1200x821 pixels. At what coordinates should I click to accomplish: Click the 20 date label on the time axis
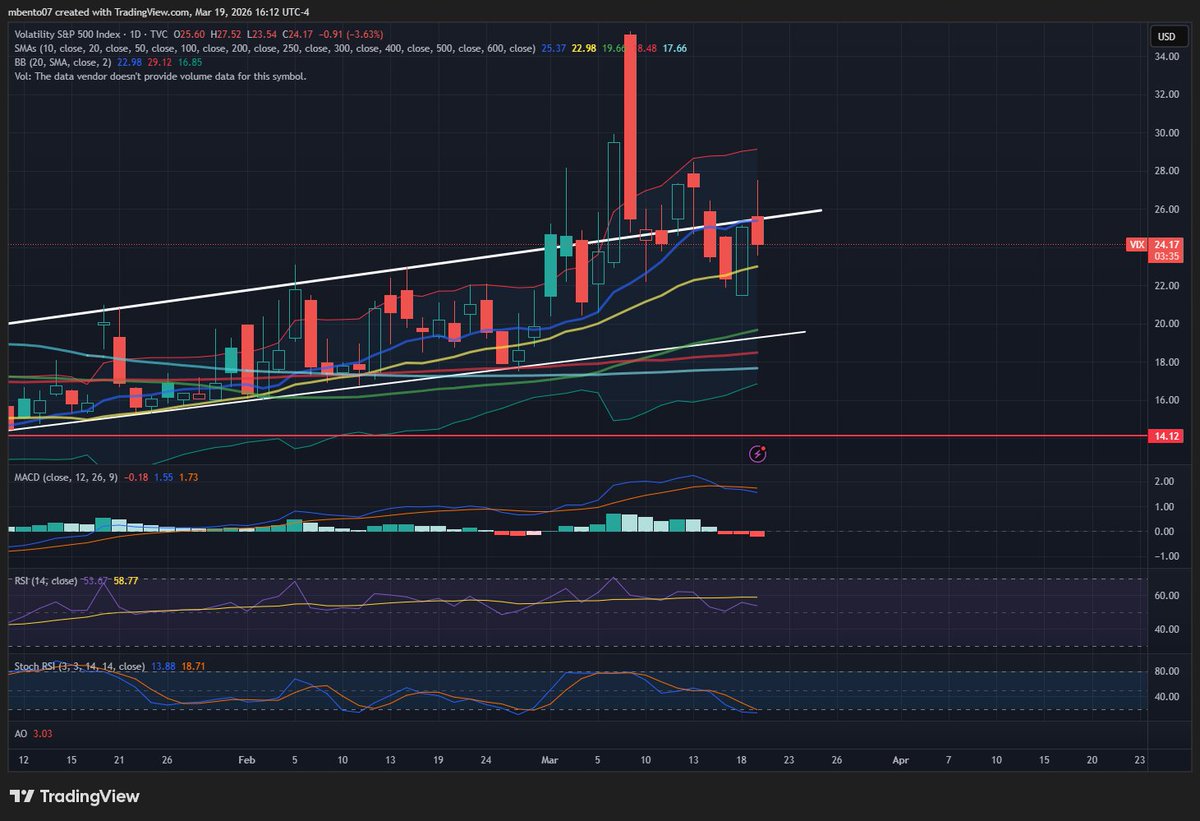click(1091, 760)
